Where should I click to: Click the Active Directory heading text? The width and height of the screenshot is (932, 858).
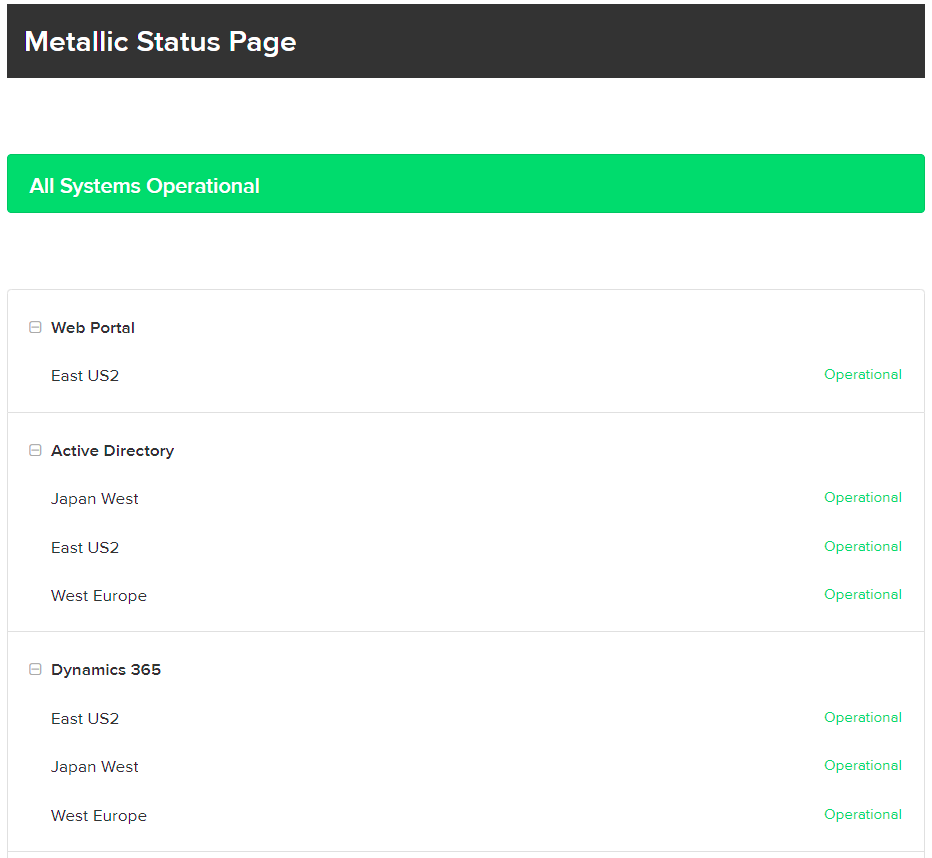(x=112, y=451)
